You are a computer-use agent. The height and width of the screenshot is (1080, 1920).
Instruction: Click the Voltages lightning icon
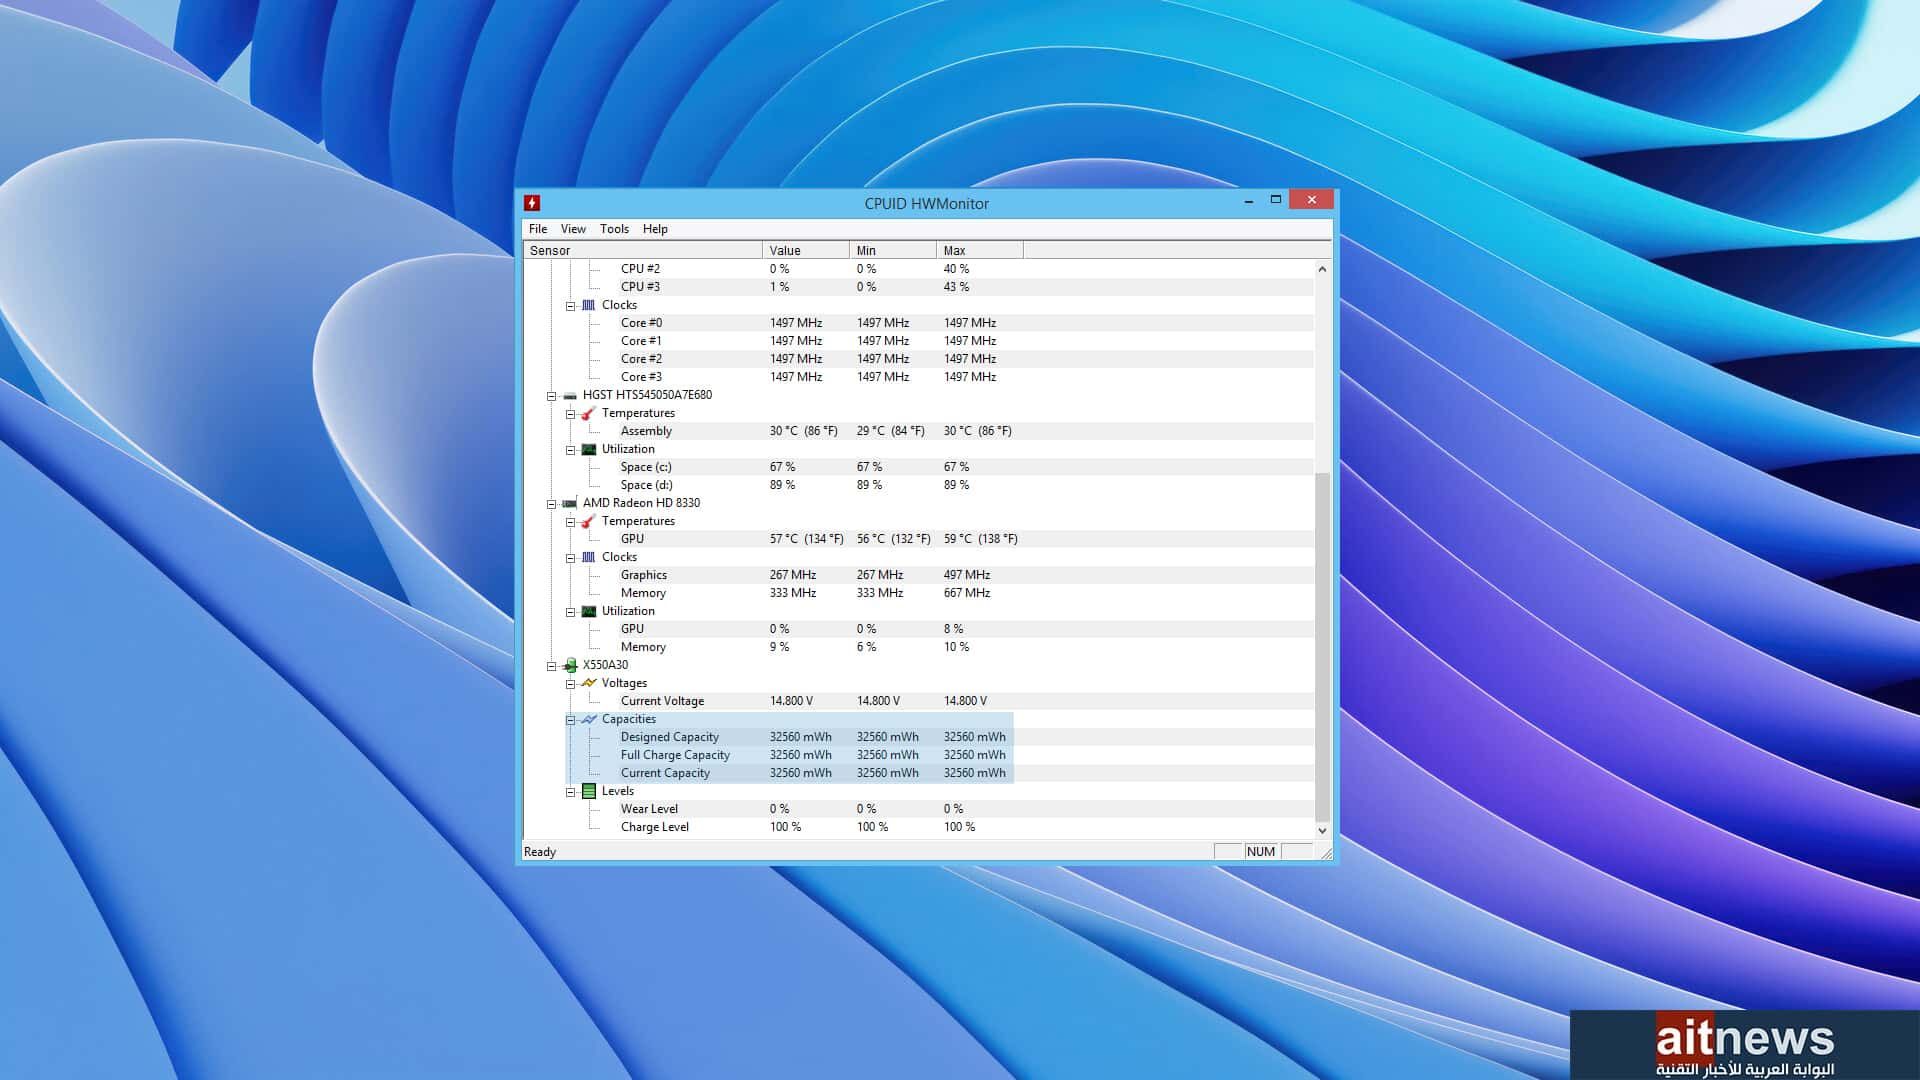pyautogui.click(x=589, y=683)
